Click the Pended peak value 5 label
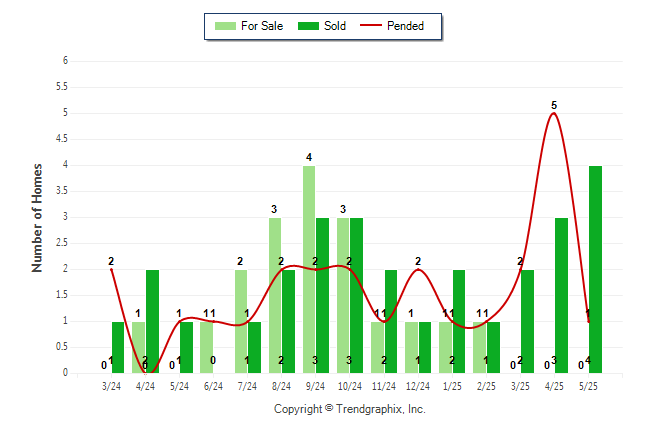This screenshot has width=646, height=434. coord(554,106)
